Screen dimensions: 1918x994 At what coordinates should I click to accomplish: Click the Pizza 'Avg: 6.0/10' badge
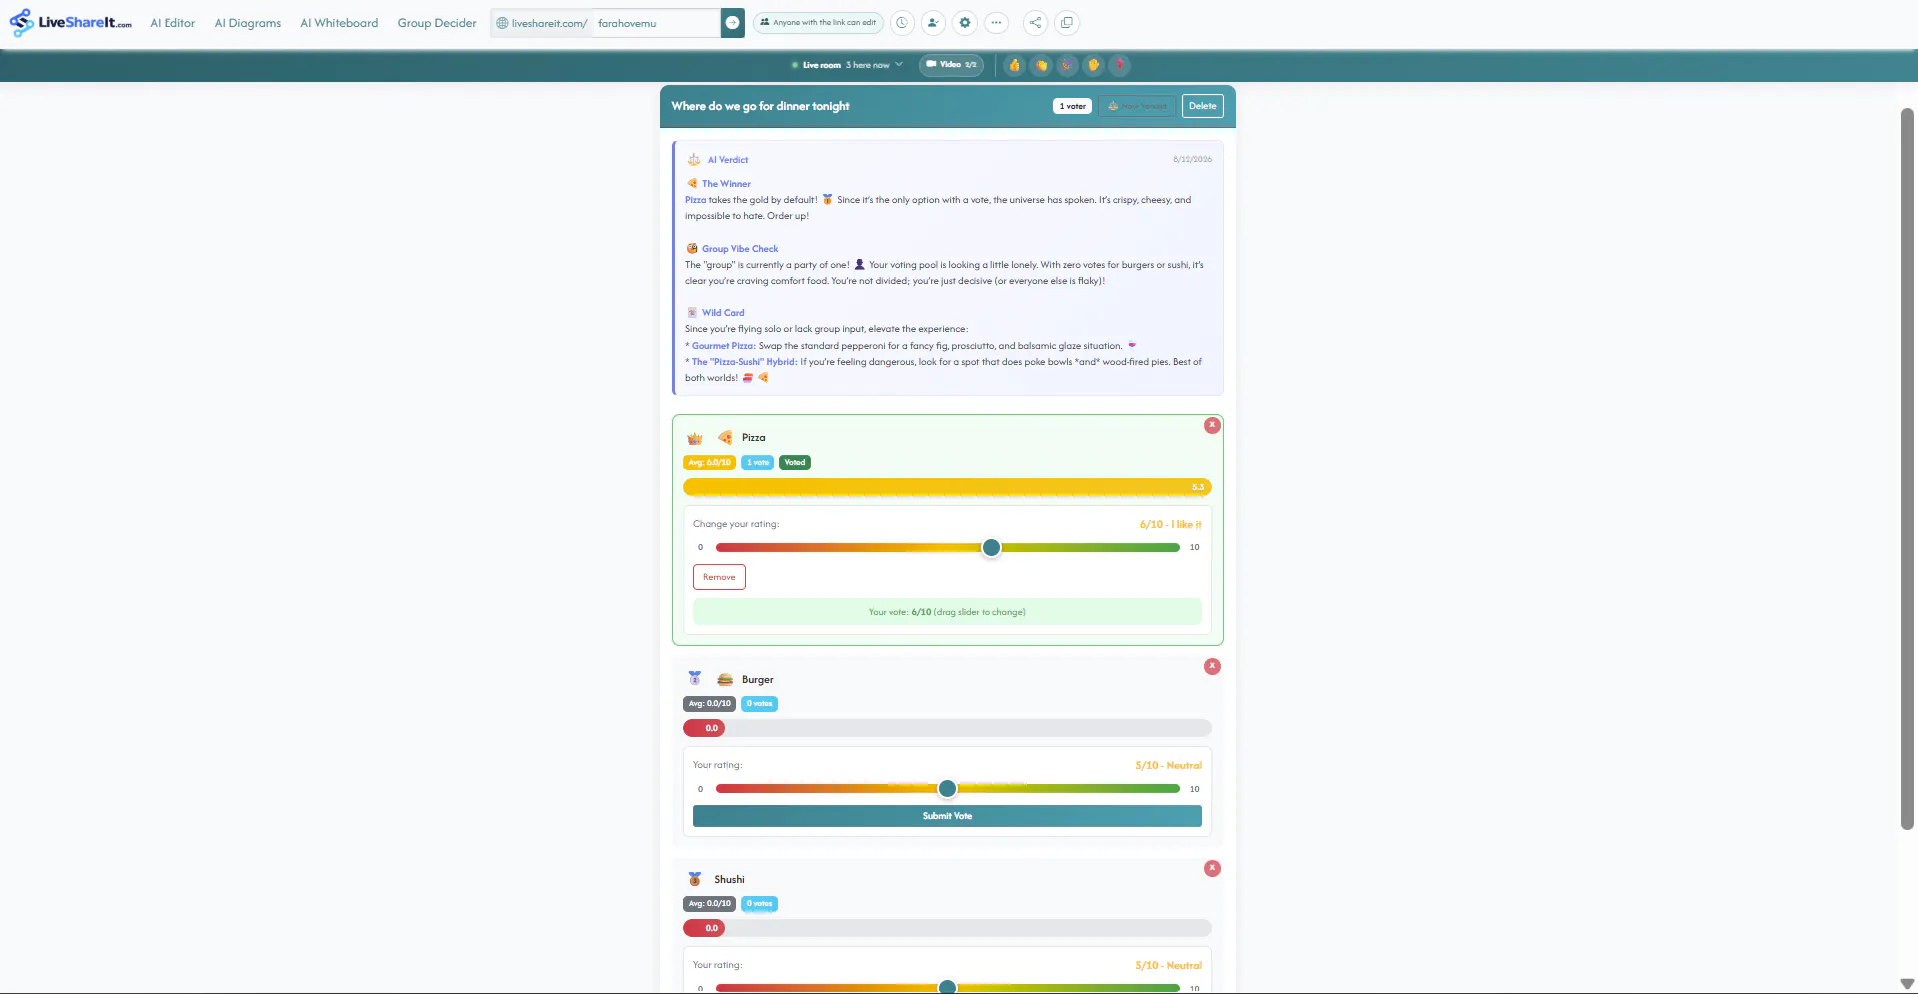[x=710, y=462]
